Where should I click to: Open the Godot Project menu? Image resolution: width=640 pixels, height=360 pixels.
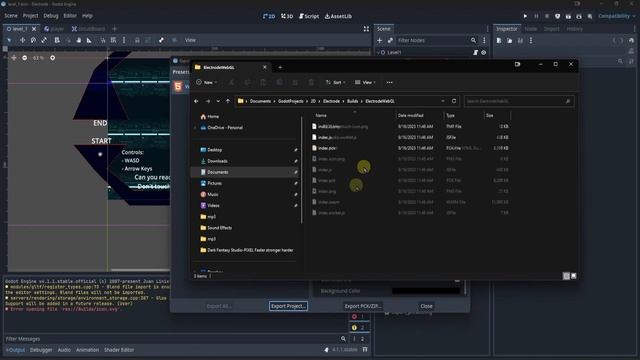pos(30,16)
